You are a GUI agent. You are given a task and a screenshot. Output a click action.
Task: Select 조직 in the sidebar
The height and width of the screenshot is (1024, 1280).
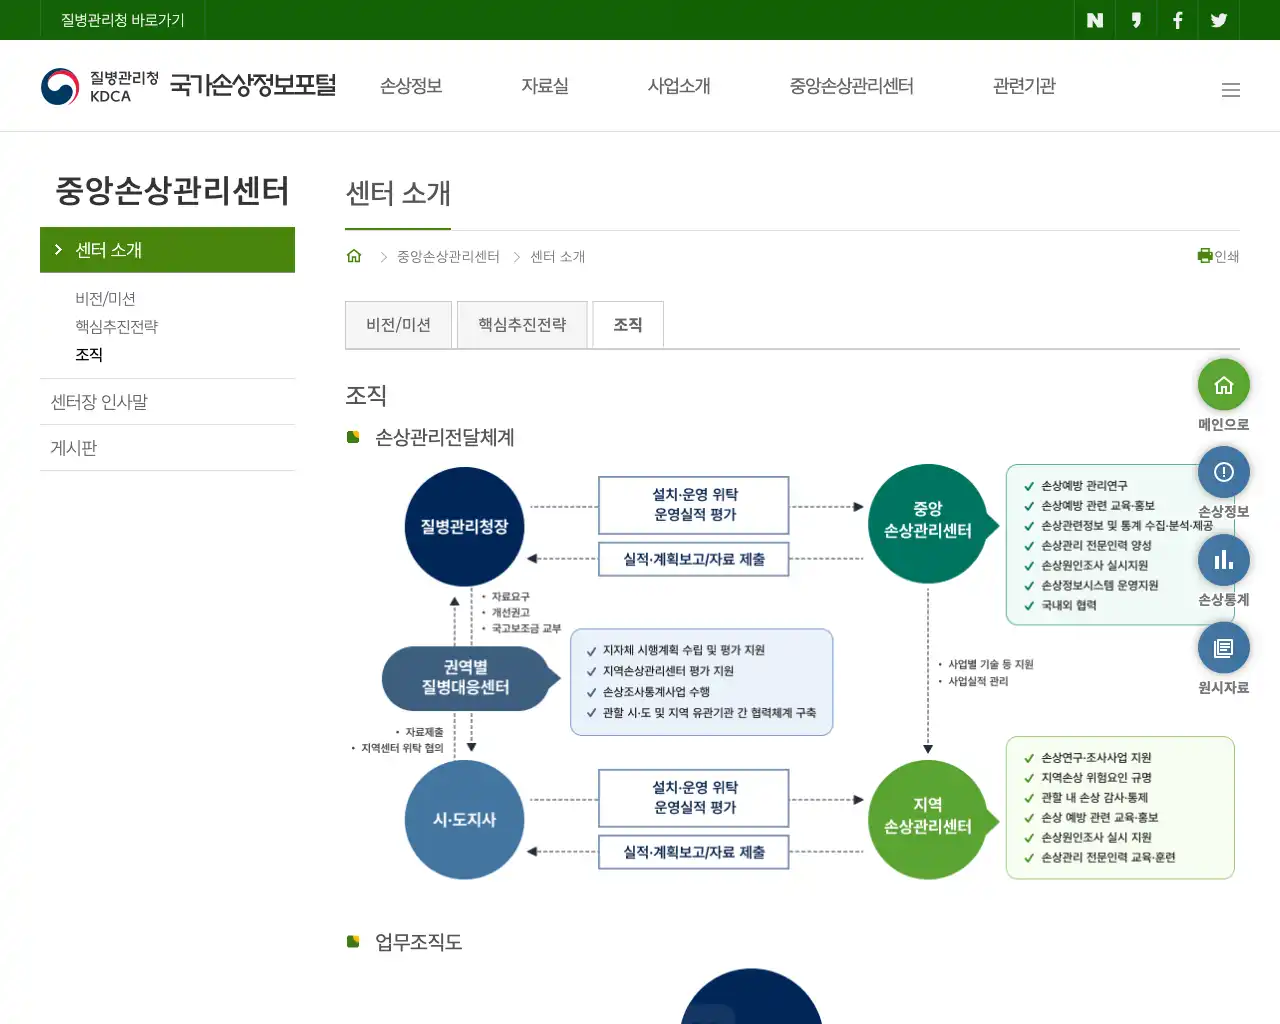point(89,355)
